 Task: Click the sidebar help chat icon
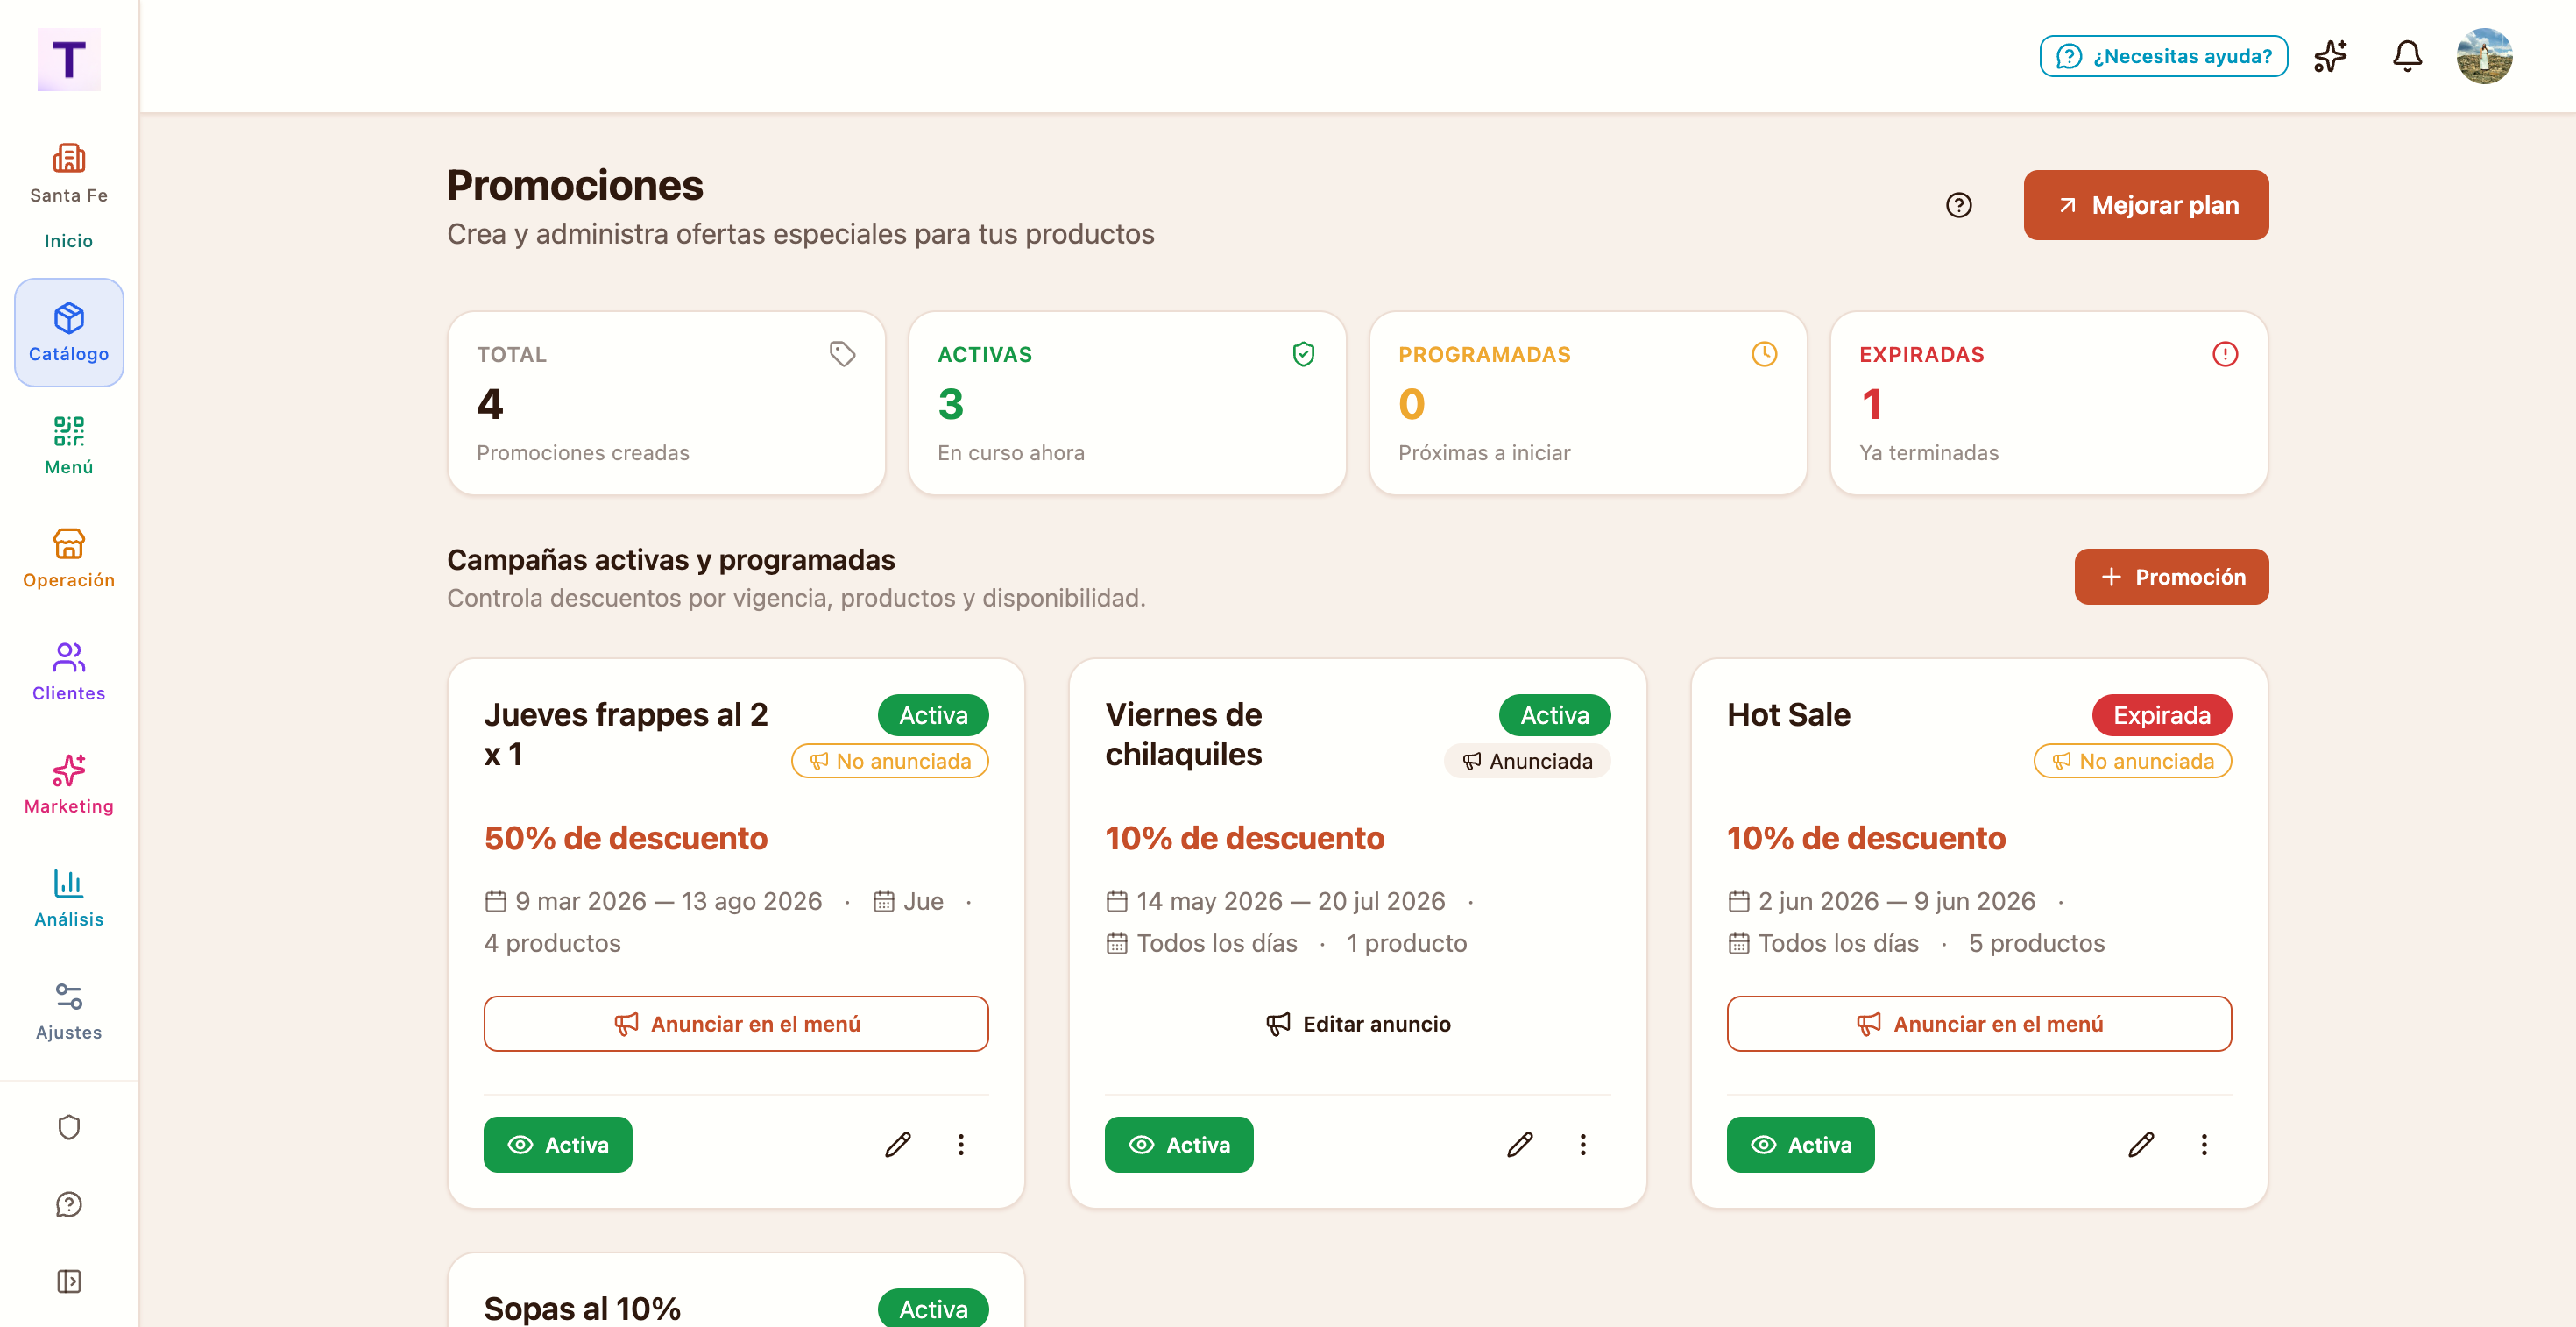[x=68, y=1204]
